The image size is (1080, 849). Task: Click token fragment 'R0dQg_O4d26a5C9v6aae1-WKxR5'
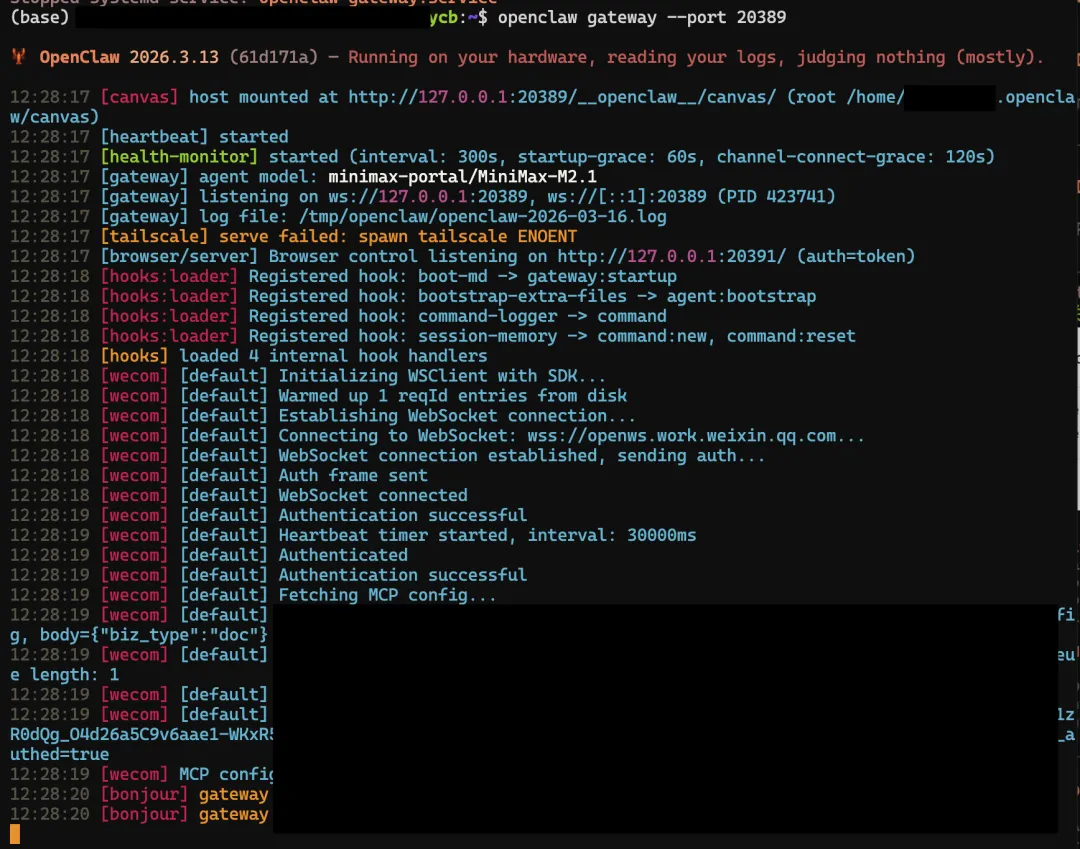pyautogui.click(x=142, y=736)
